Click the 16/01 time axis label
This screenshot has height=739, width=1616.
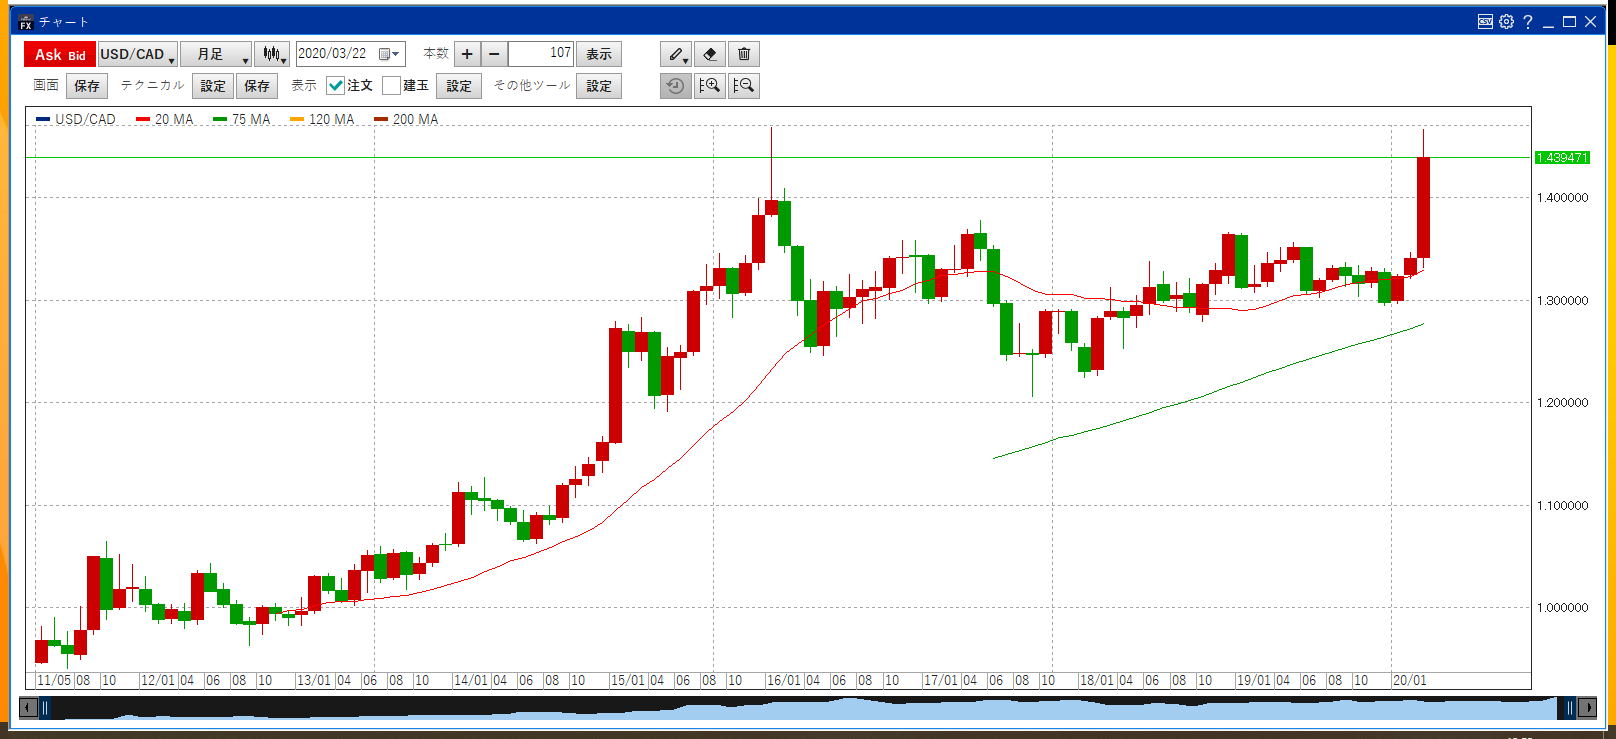pyautogui.click(x=784, y=680)
